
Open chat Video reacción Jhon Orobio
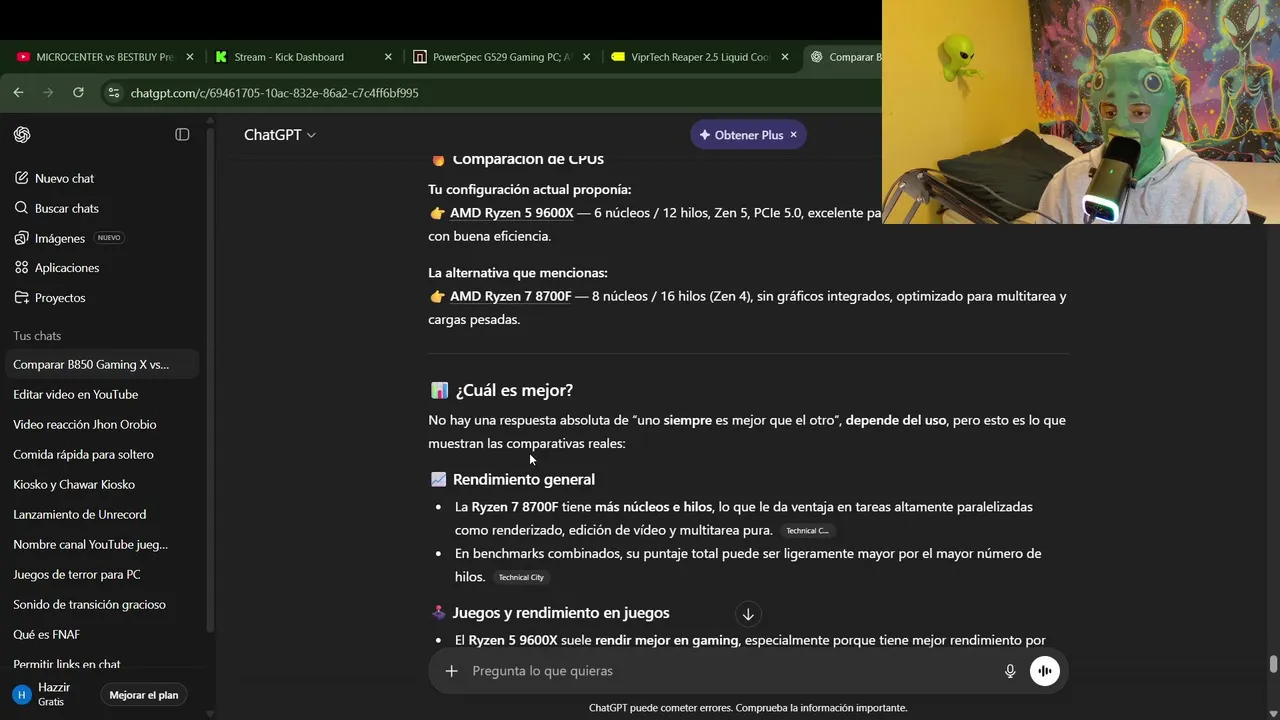[85, 424]
